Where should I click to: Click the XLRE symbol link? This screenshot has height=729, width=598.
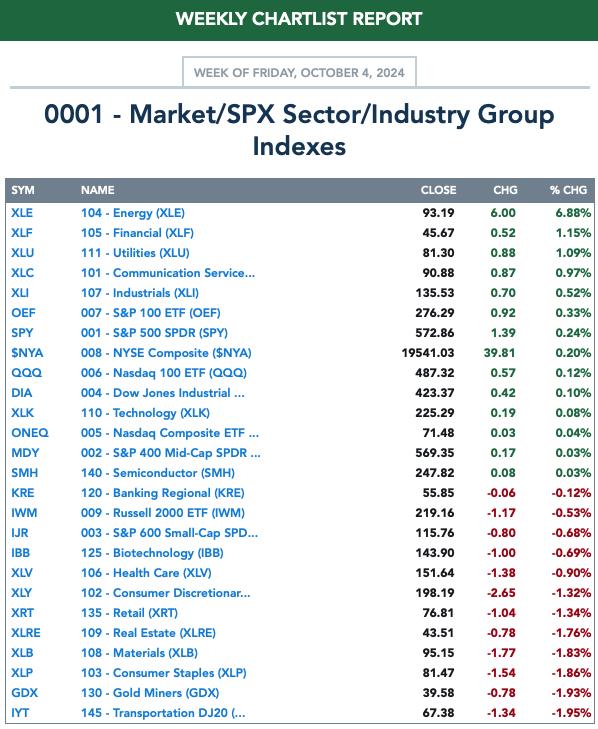[x=26, y=633]
